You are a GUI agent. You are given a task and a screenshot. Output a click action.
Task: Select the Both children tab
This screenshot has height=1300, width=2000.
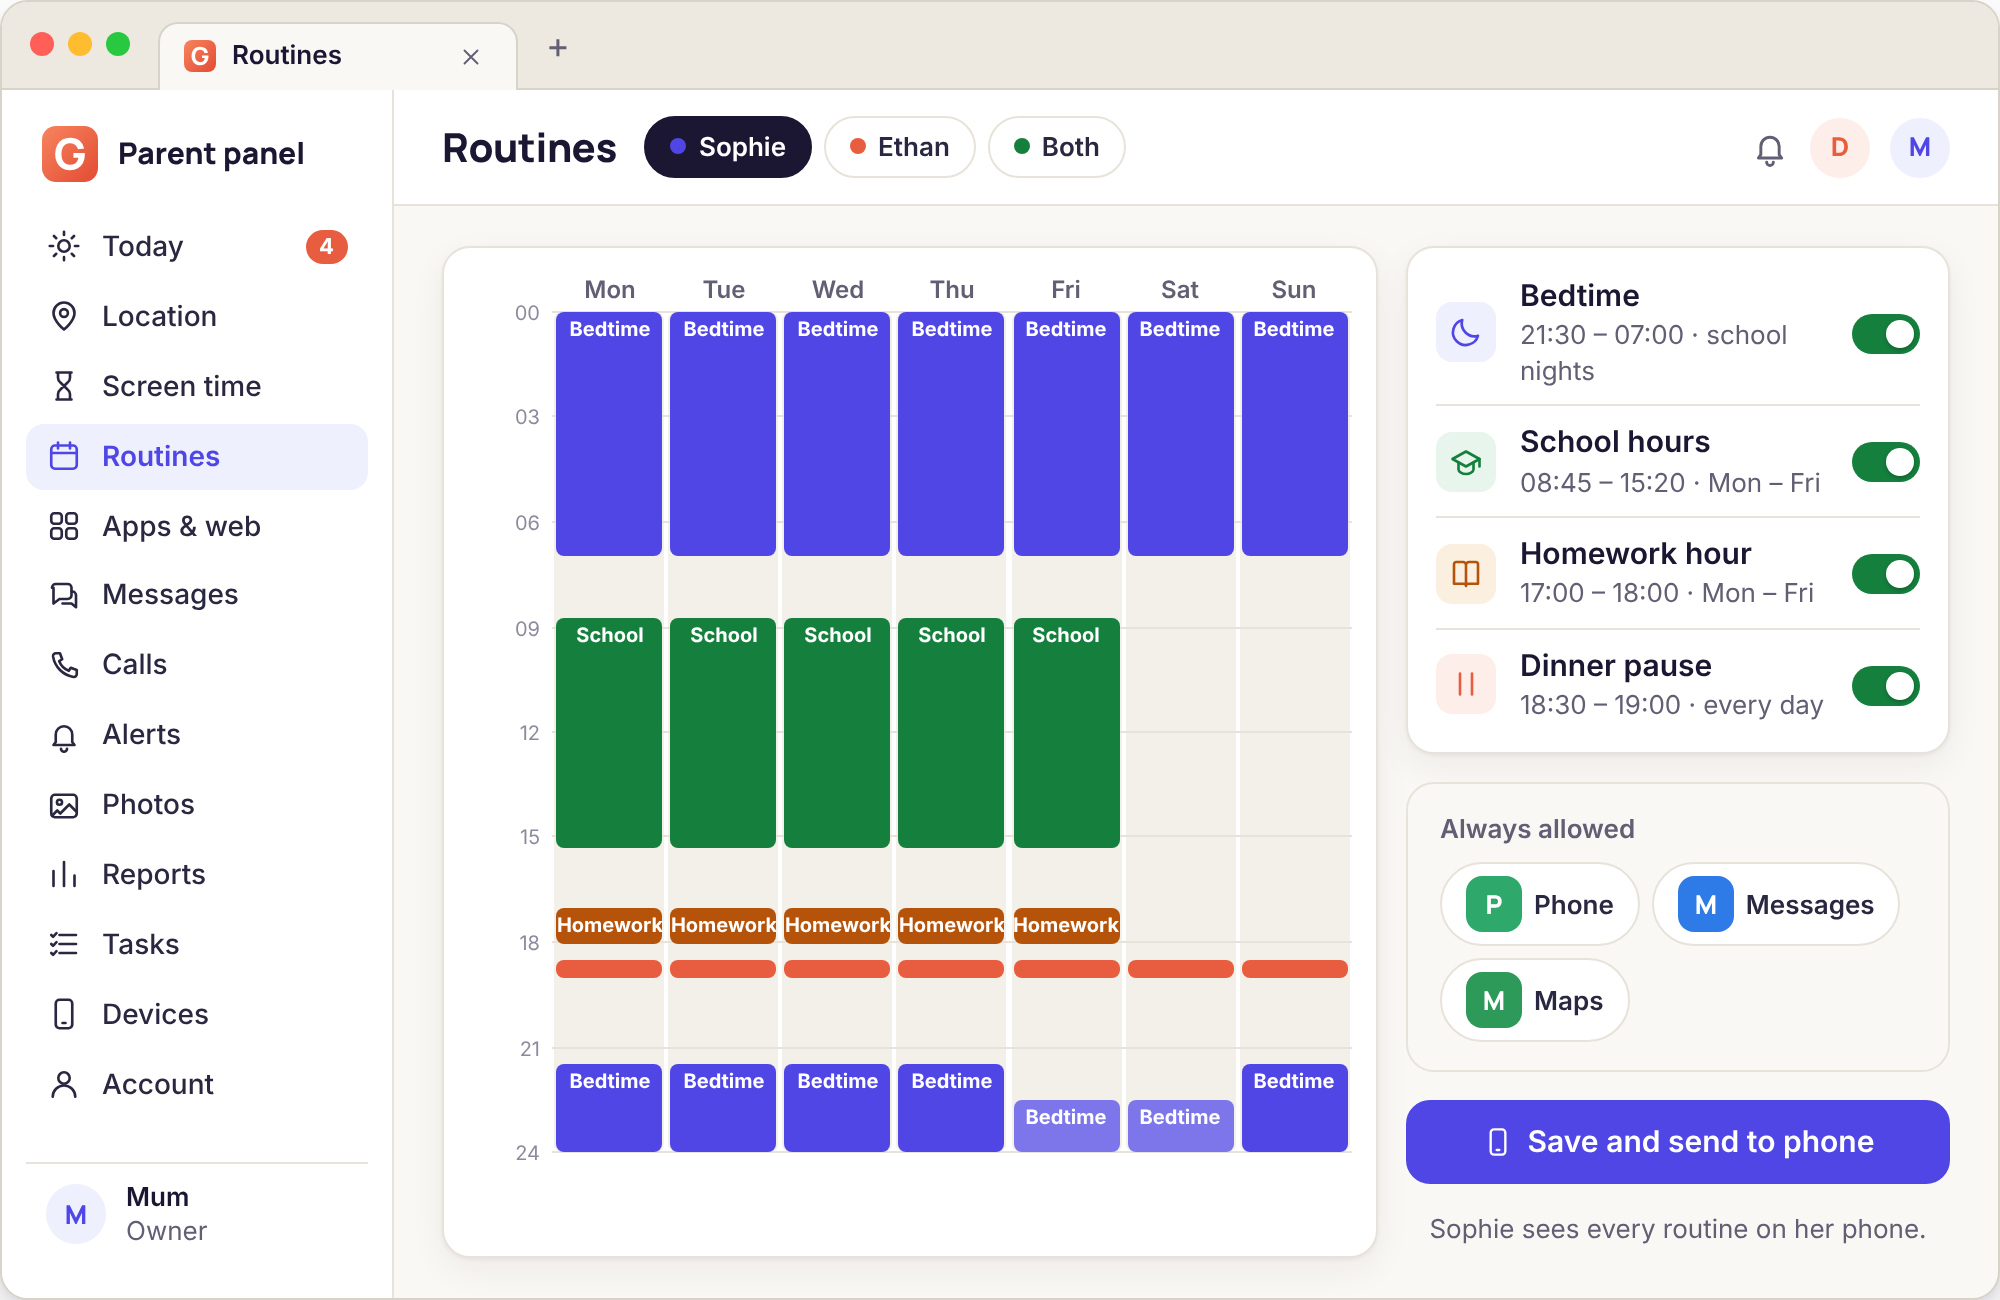pos(1057,147)
